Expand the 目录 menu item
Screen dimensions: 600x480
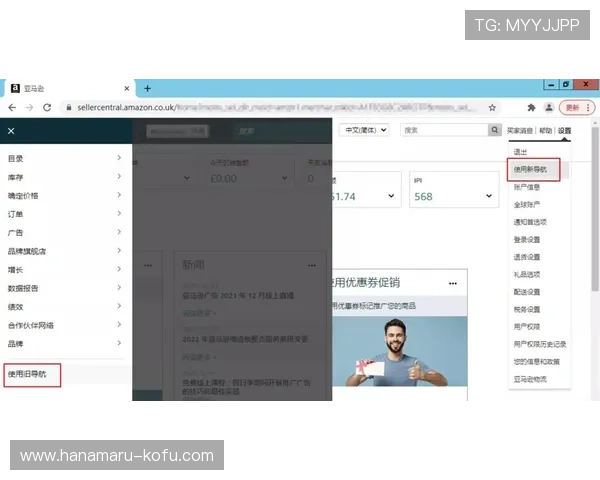(119, 159)
